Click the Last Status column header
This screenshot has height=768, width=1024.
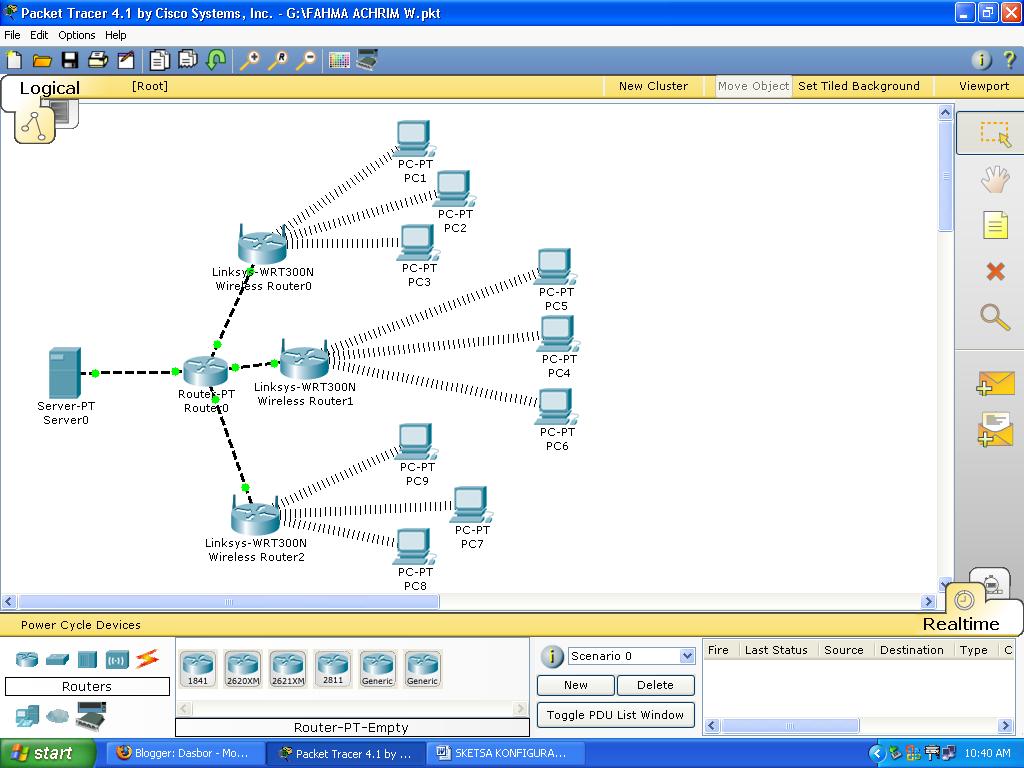pos(776,650)
